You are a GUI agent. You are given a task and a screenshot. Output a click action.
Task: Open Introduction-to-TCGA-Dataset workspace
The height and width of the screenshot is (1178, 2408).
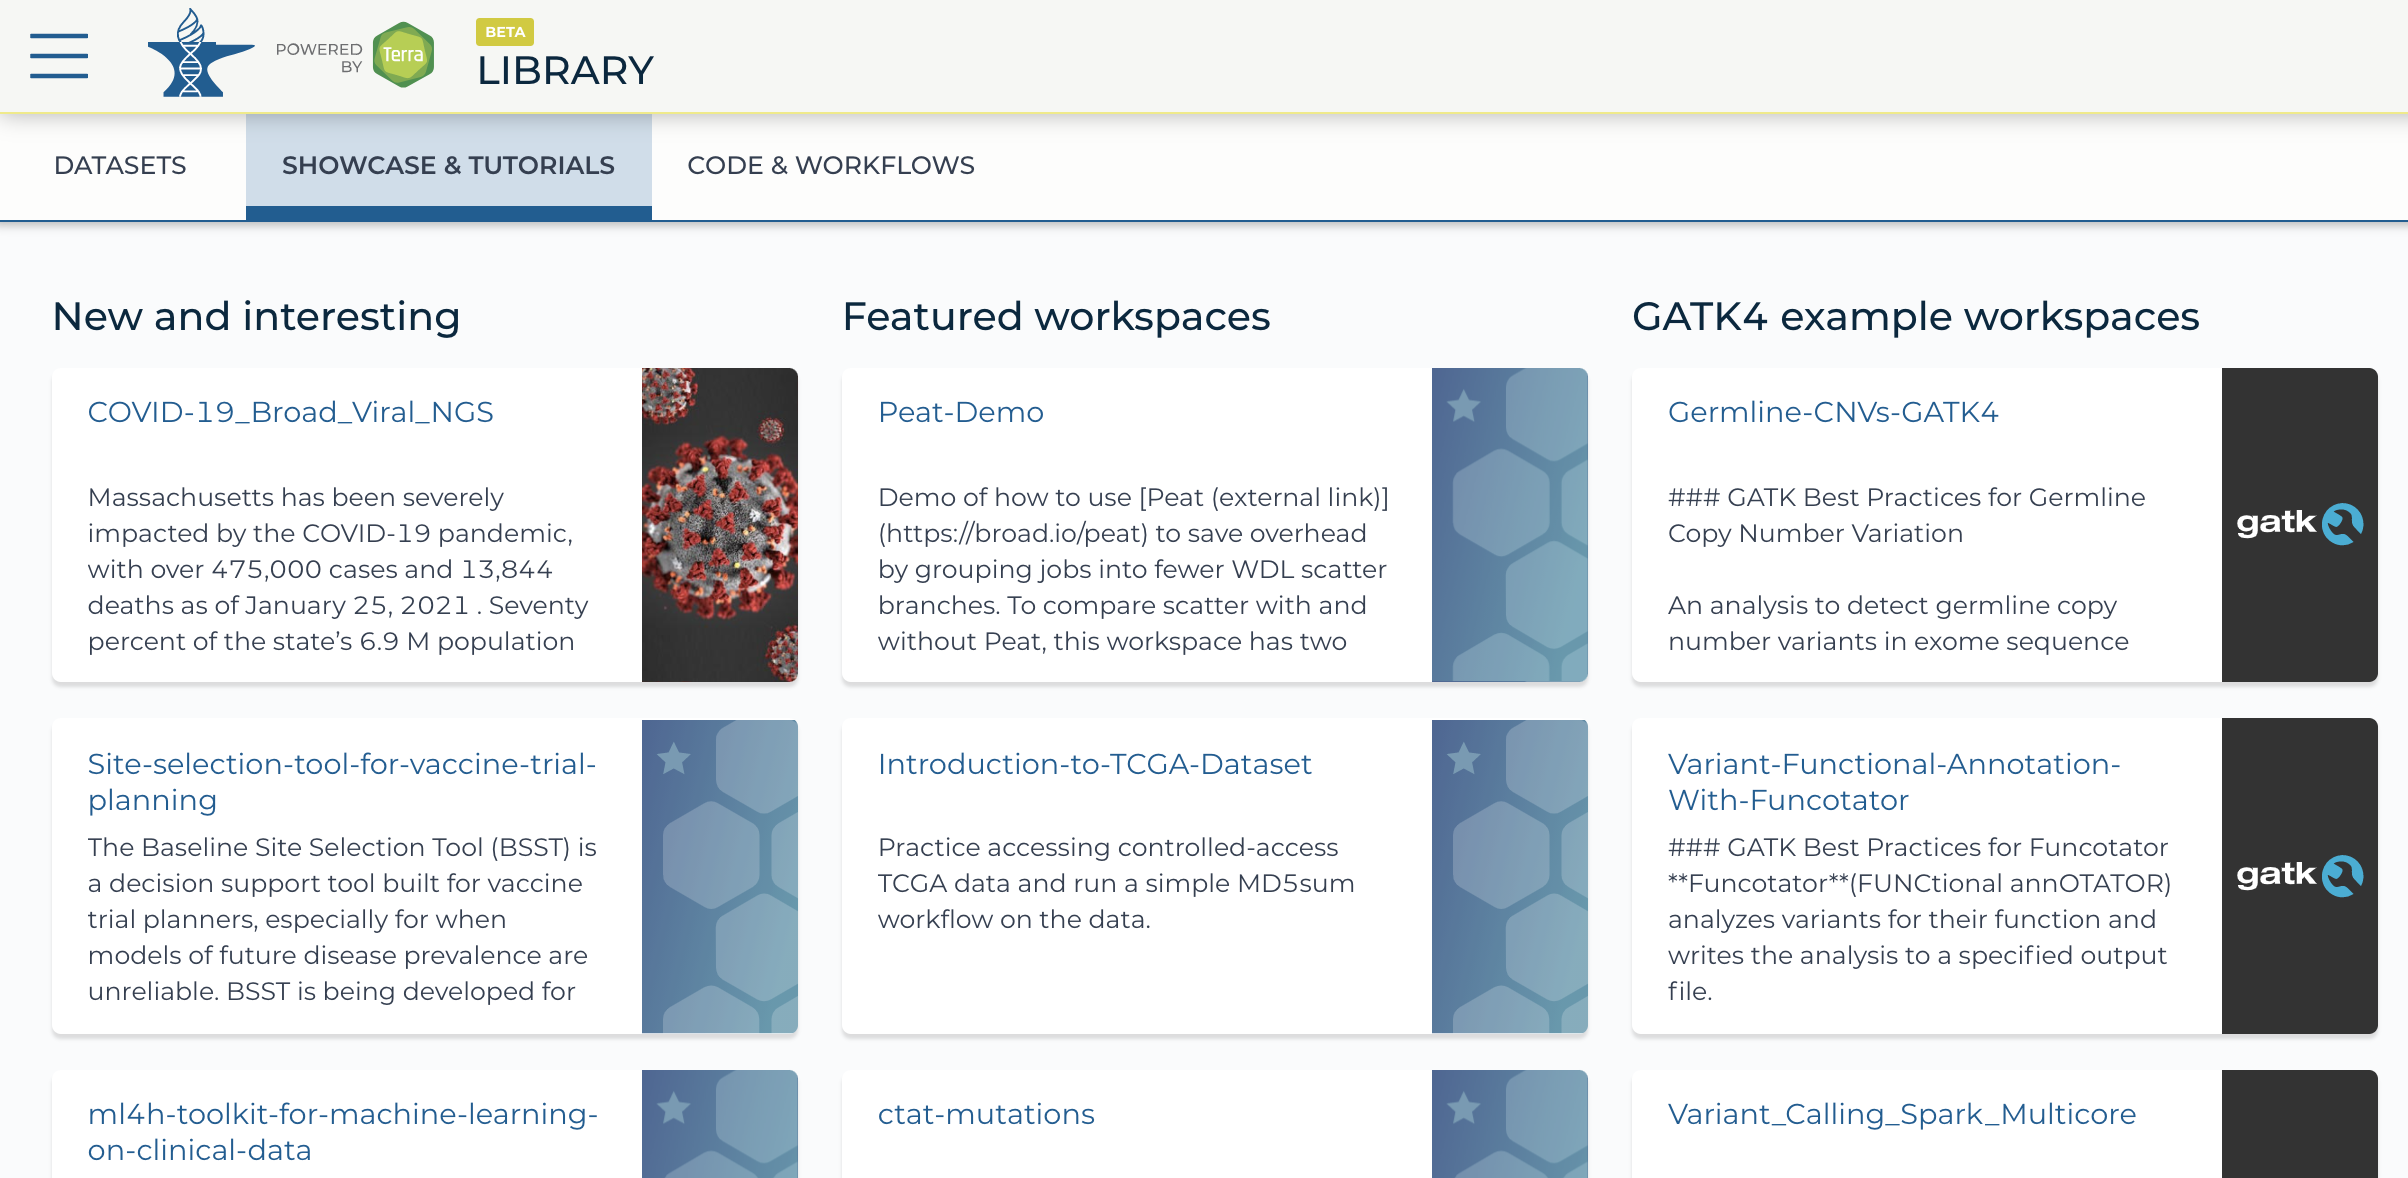click(x=1095, y=764)
